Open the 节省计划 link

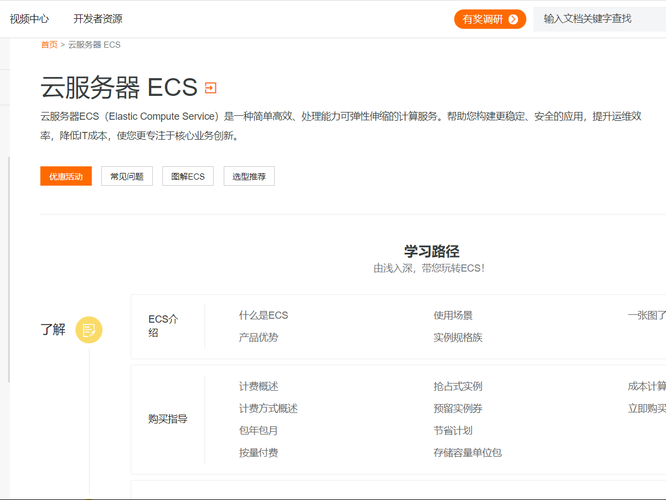pos(453,430)
